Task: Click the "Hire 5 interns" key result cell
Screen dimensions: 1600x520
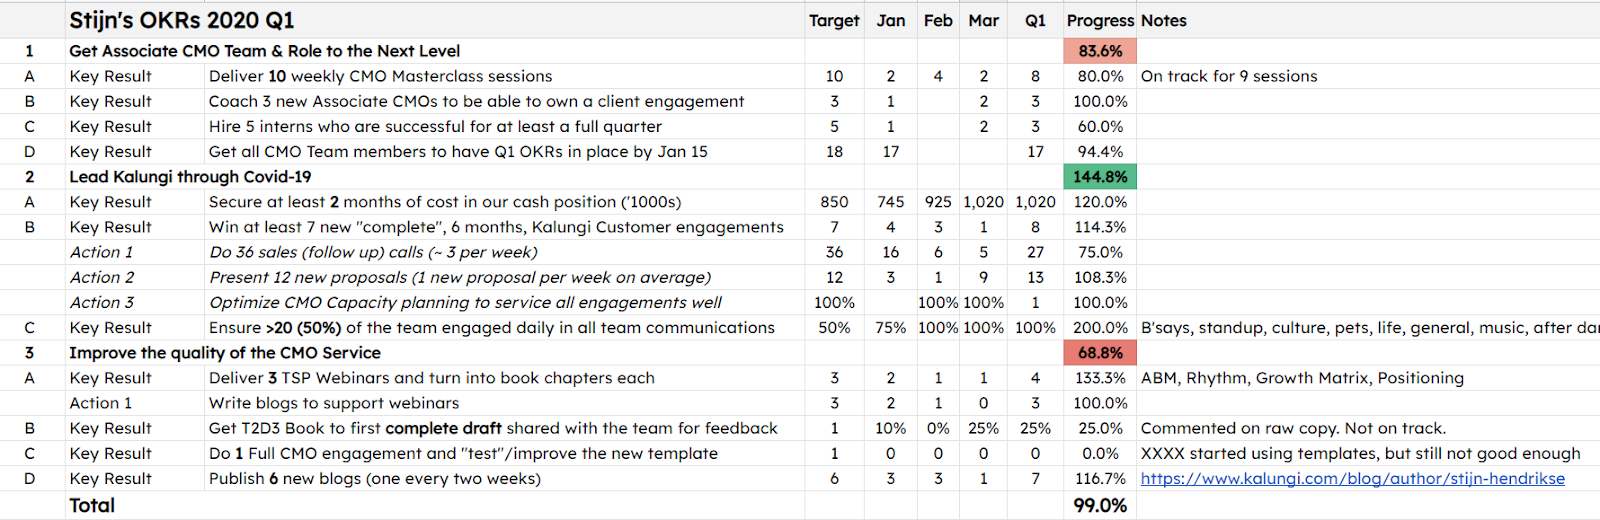Action: (435, 127)
